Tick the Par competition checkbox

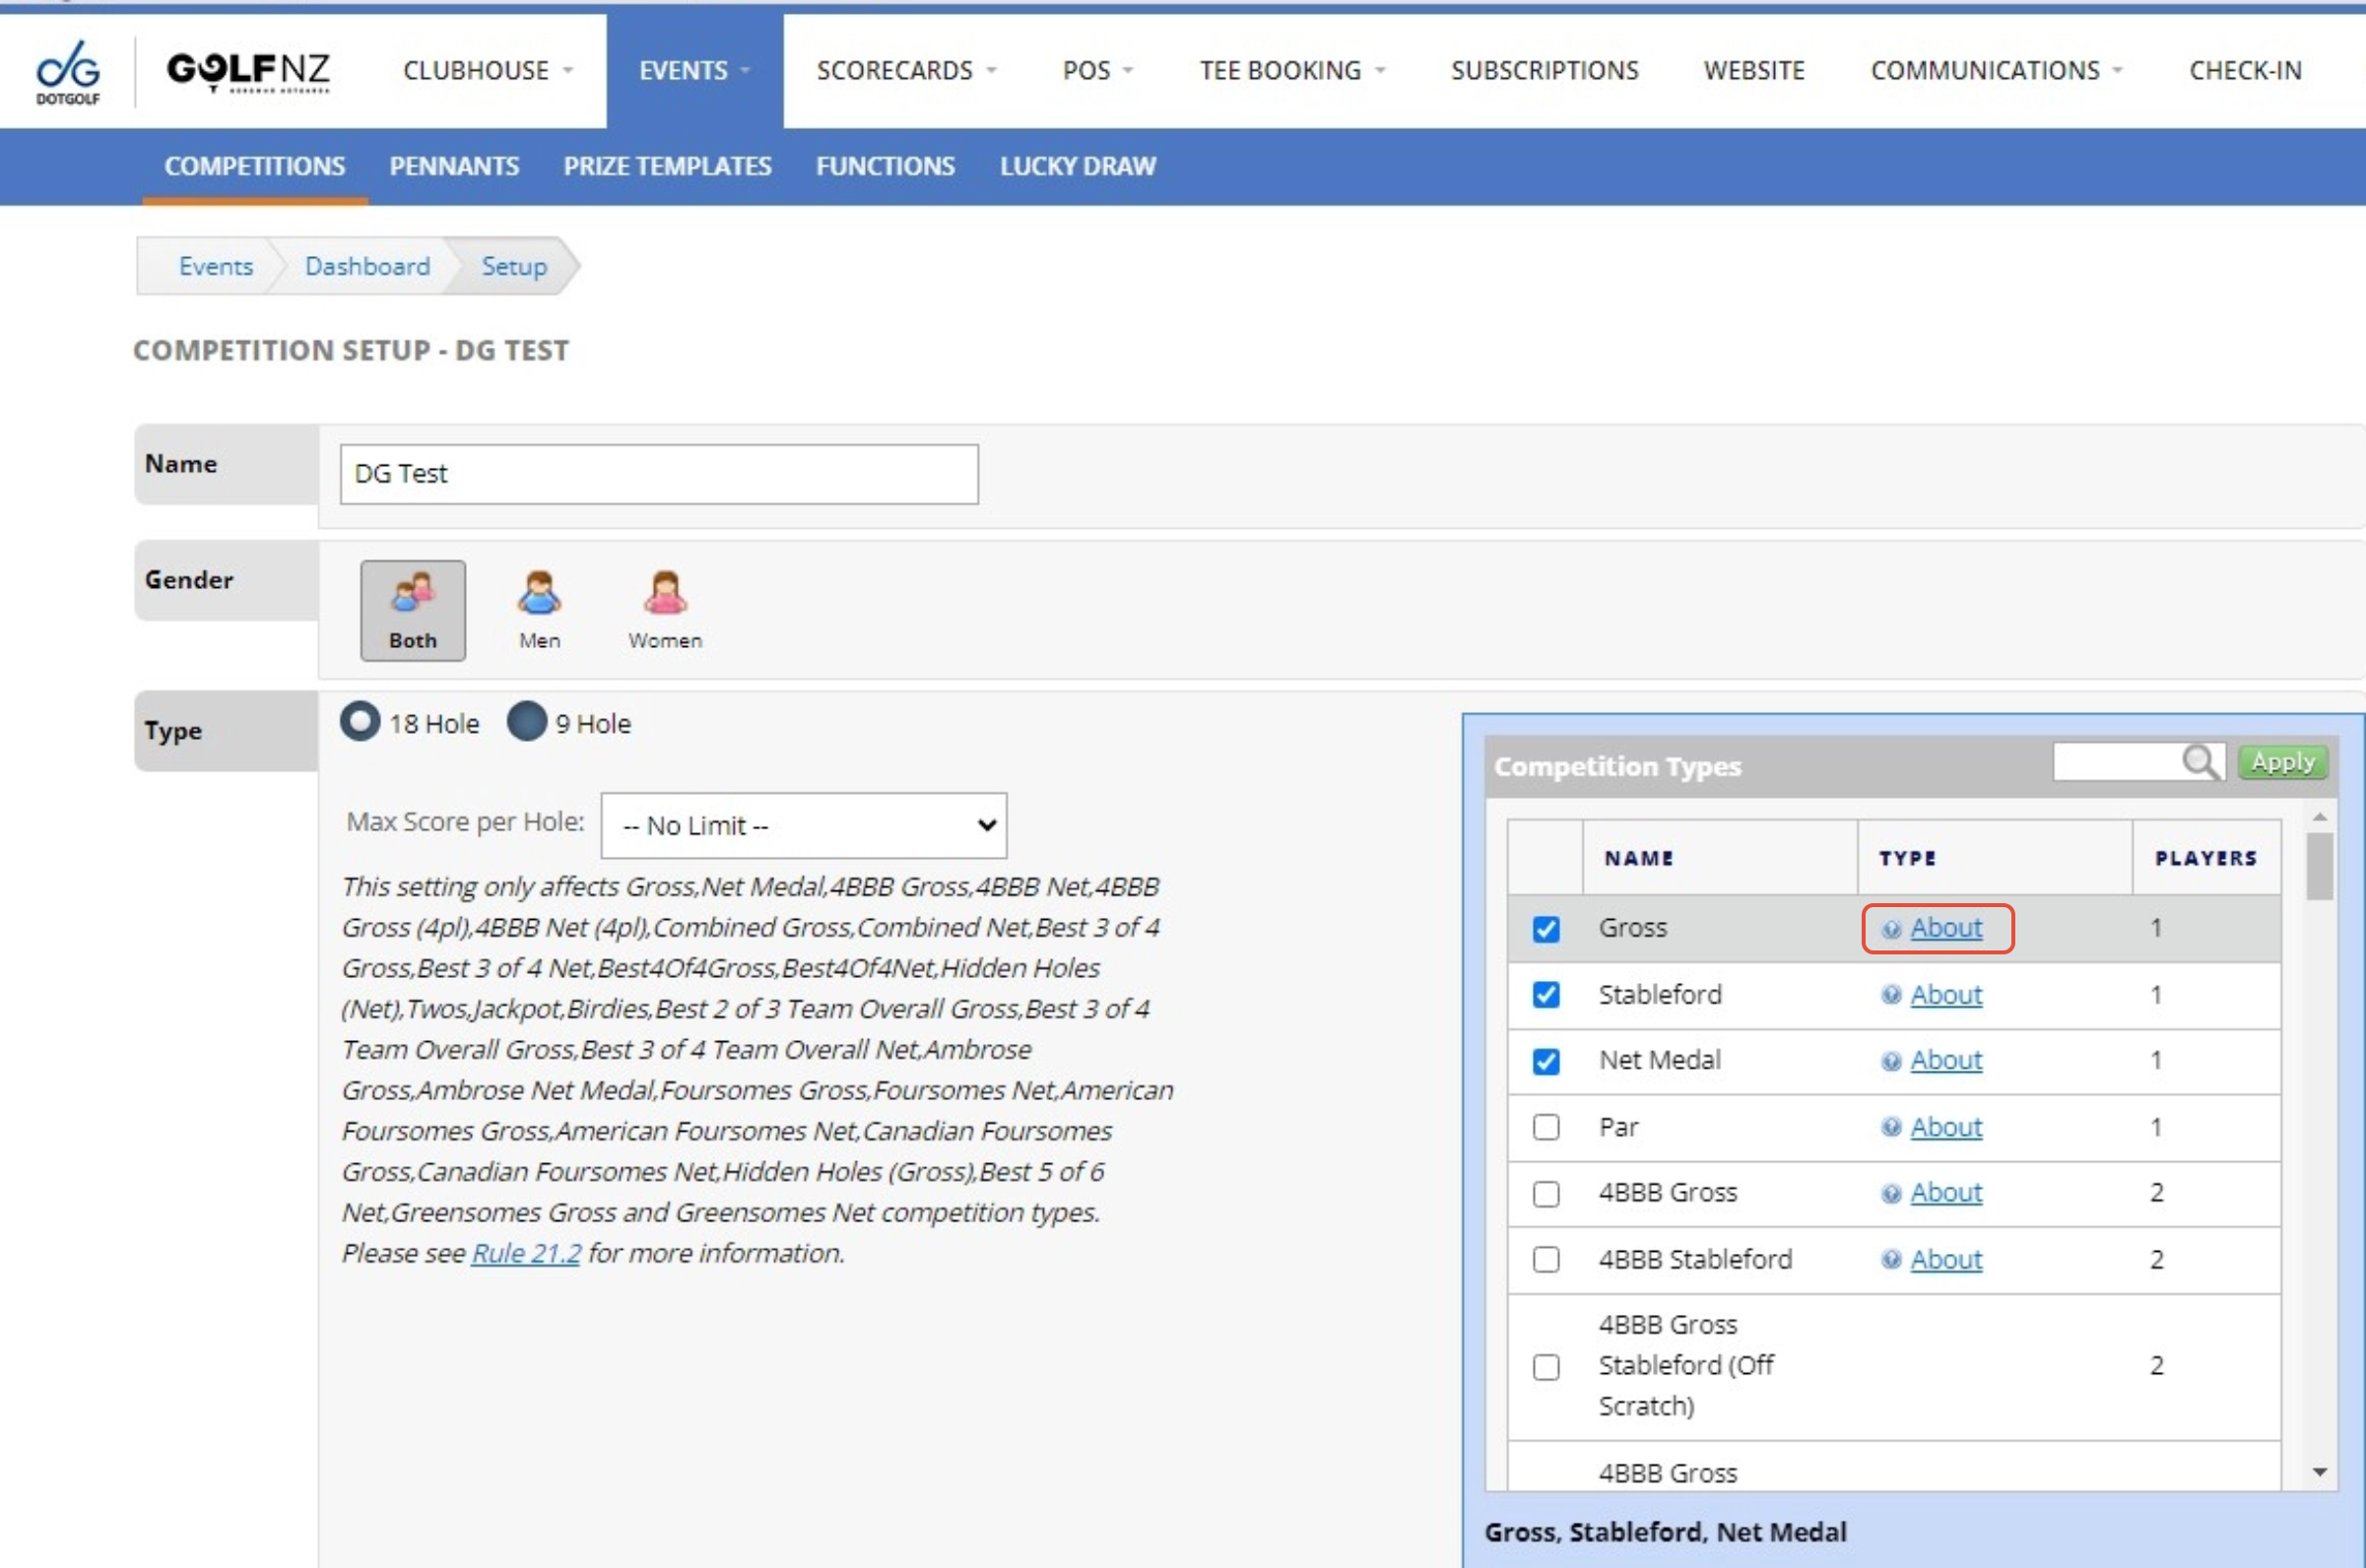coord(1546,1127)
